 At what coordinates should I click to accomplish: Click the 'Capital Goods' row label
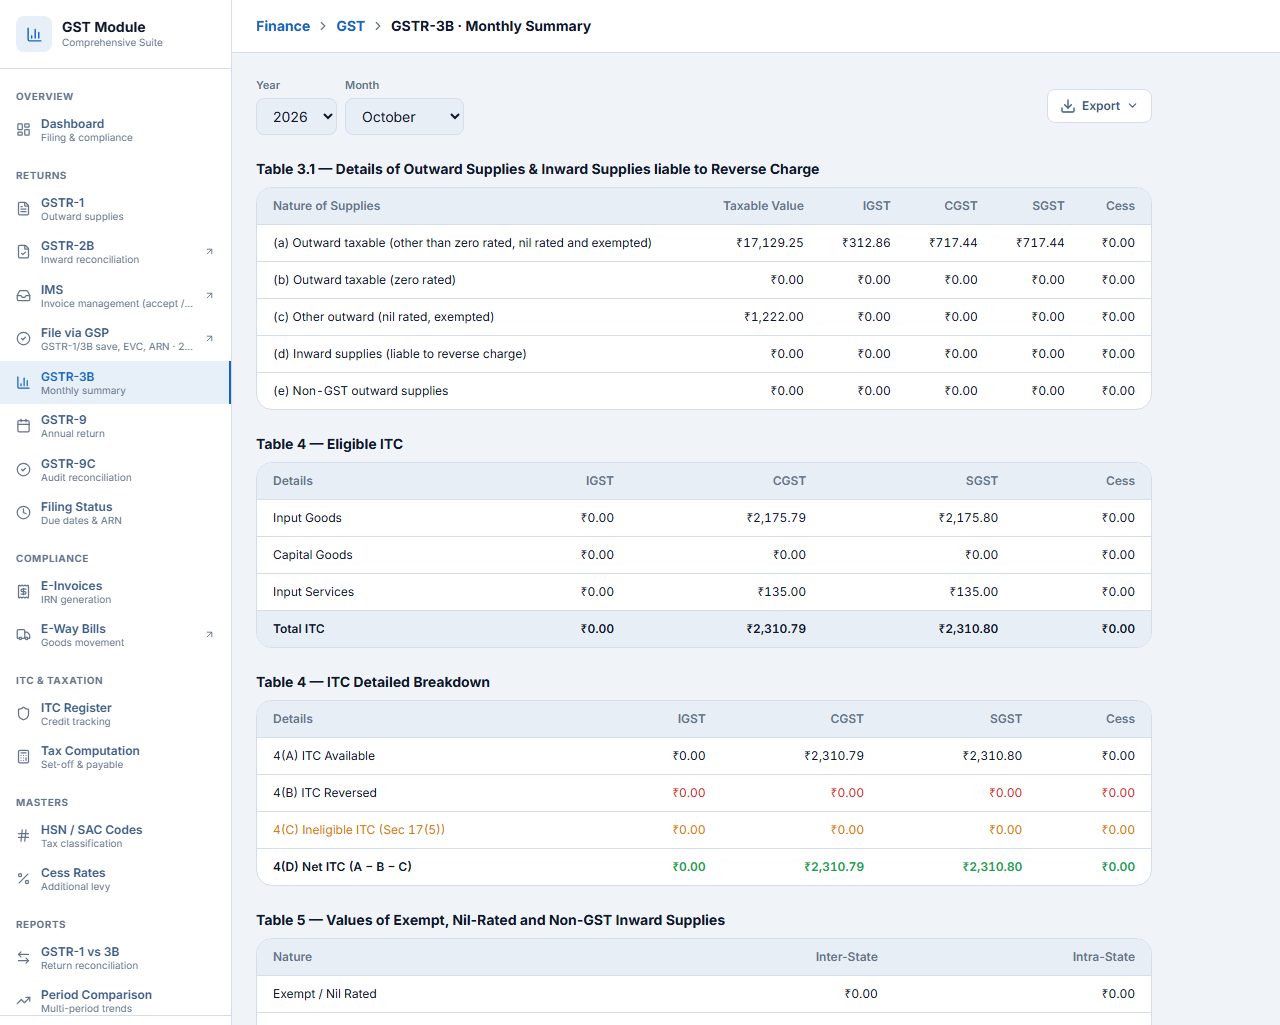313,555
